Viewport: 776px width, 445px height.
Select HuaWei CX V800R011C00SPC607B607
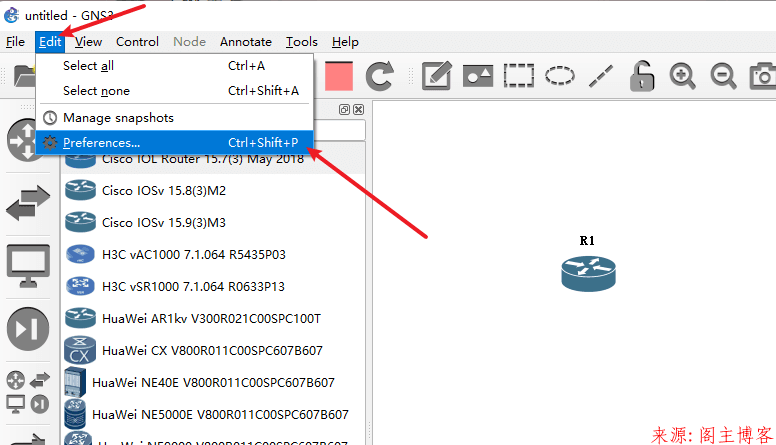pyautogui.click(x=212, y=350)
